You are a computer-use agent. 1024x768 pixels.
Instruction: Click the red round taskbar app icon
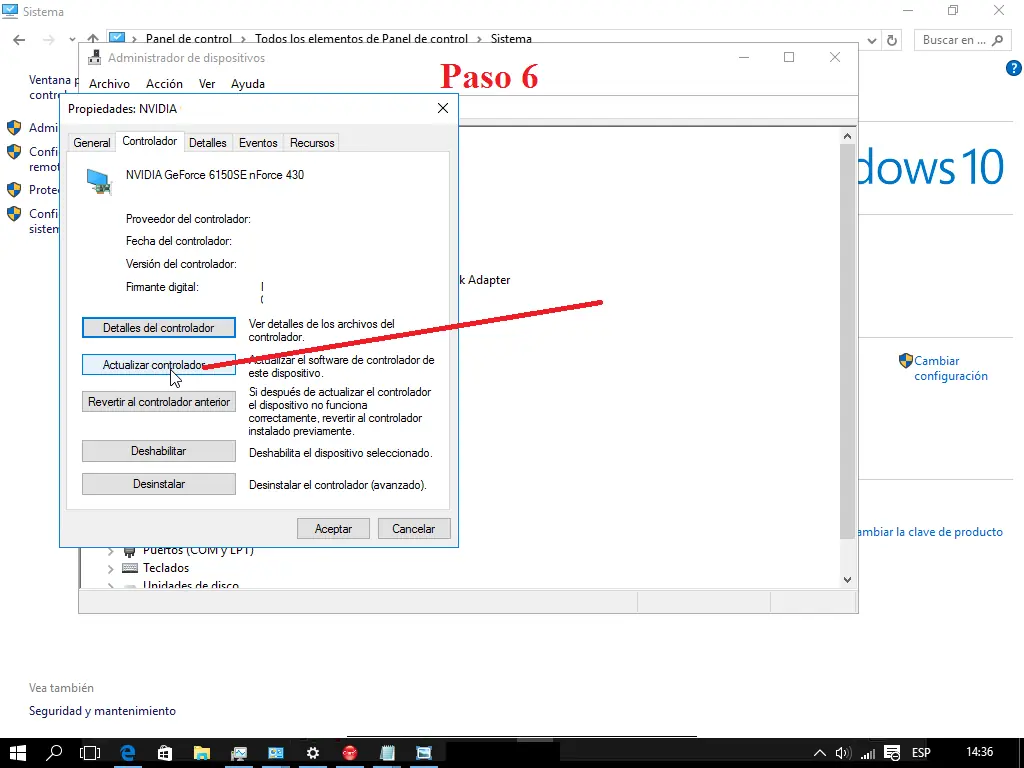pos(350,753)
